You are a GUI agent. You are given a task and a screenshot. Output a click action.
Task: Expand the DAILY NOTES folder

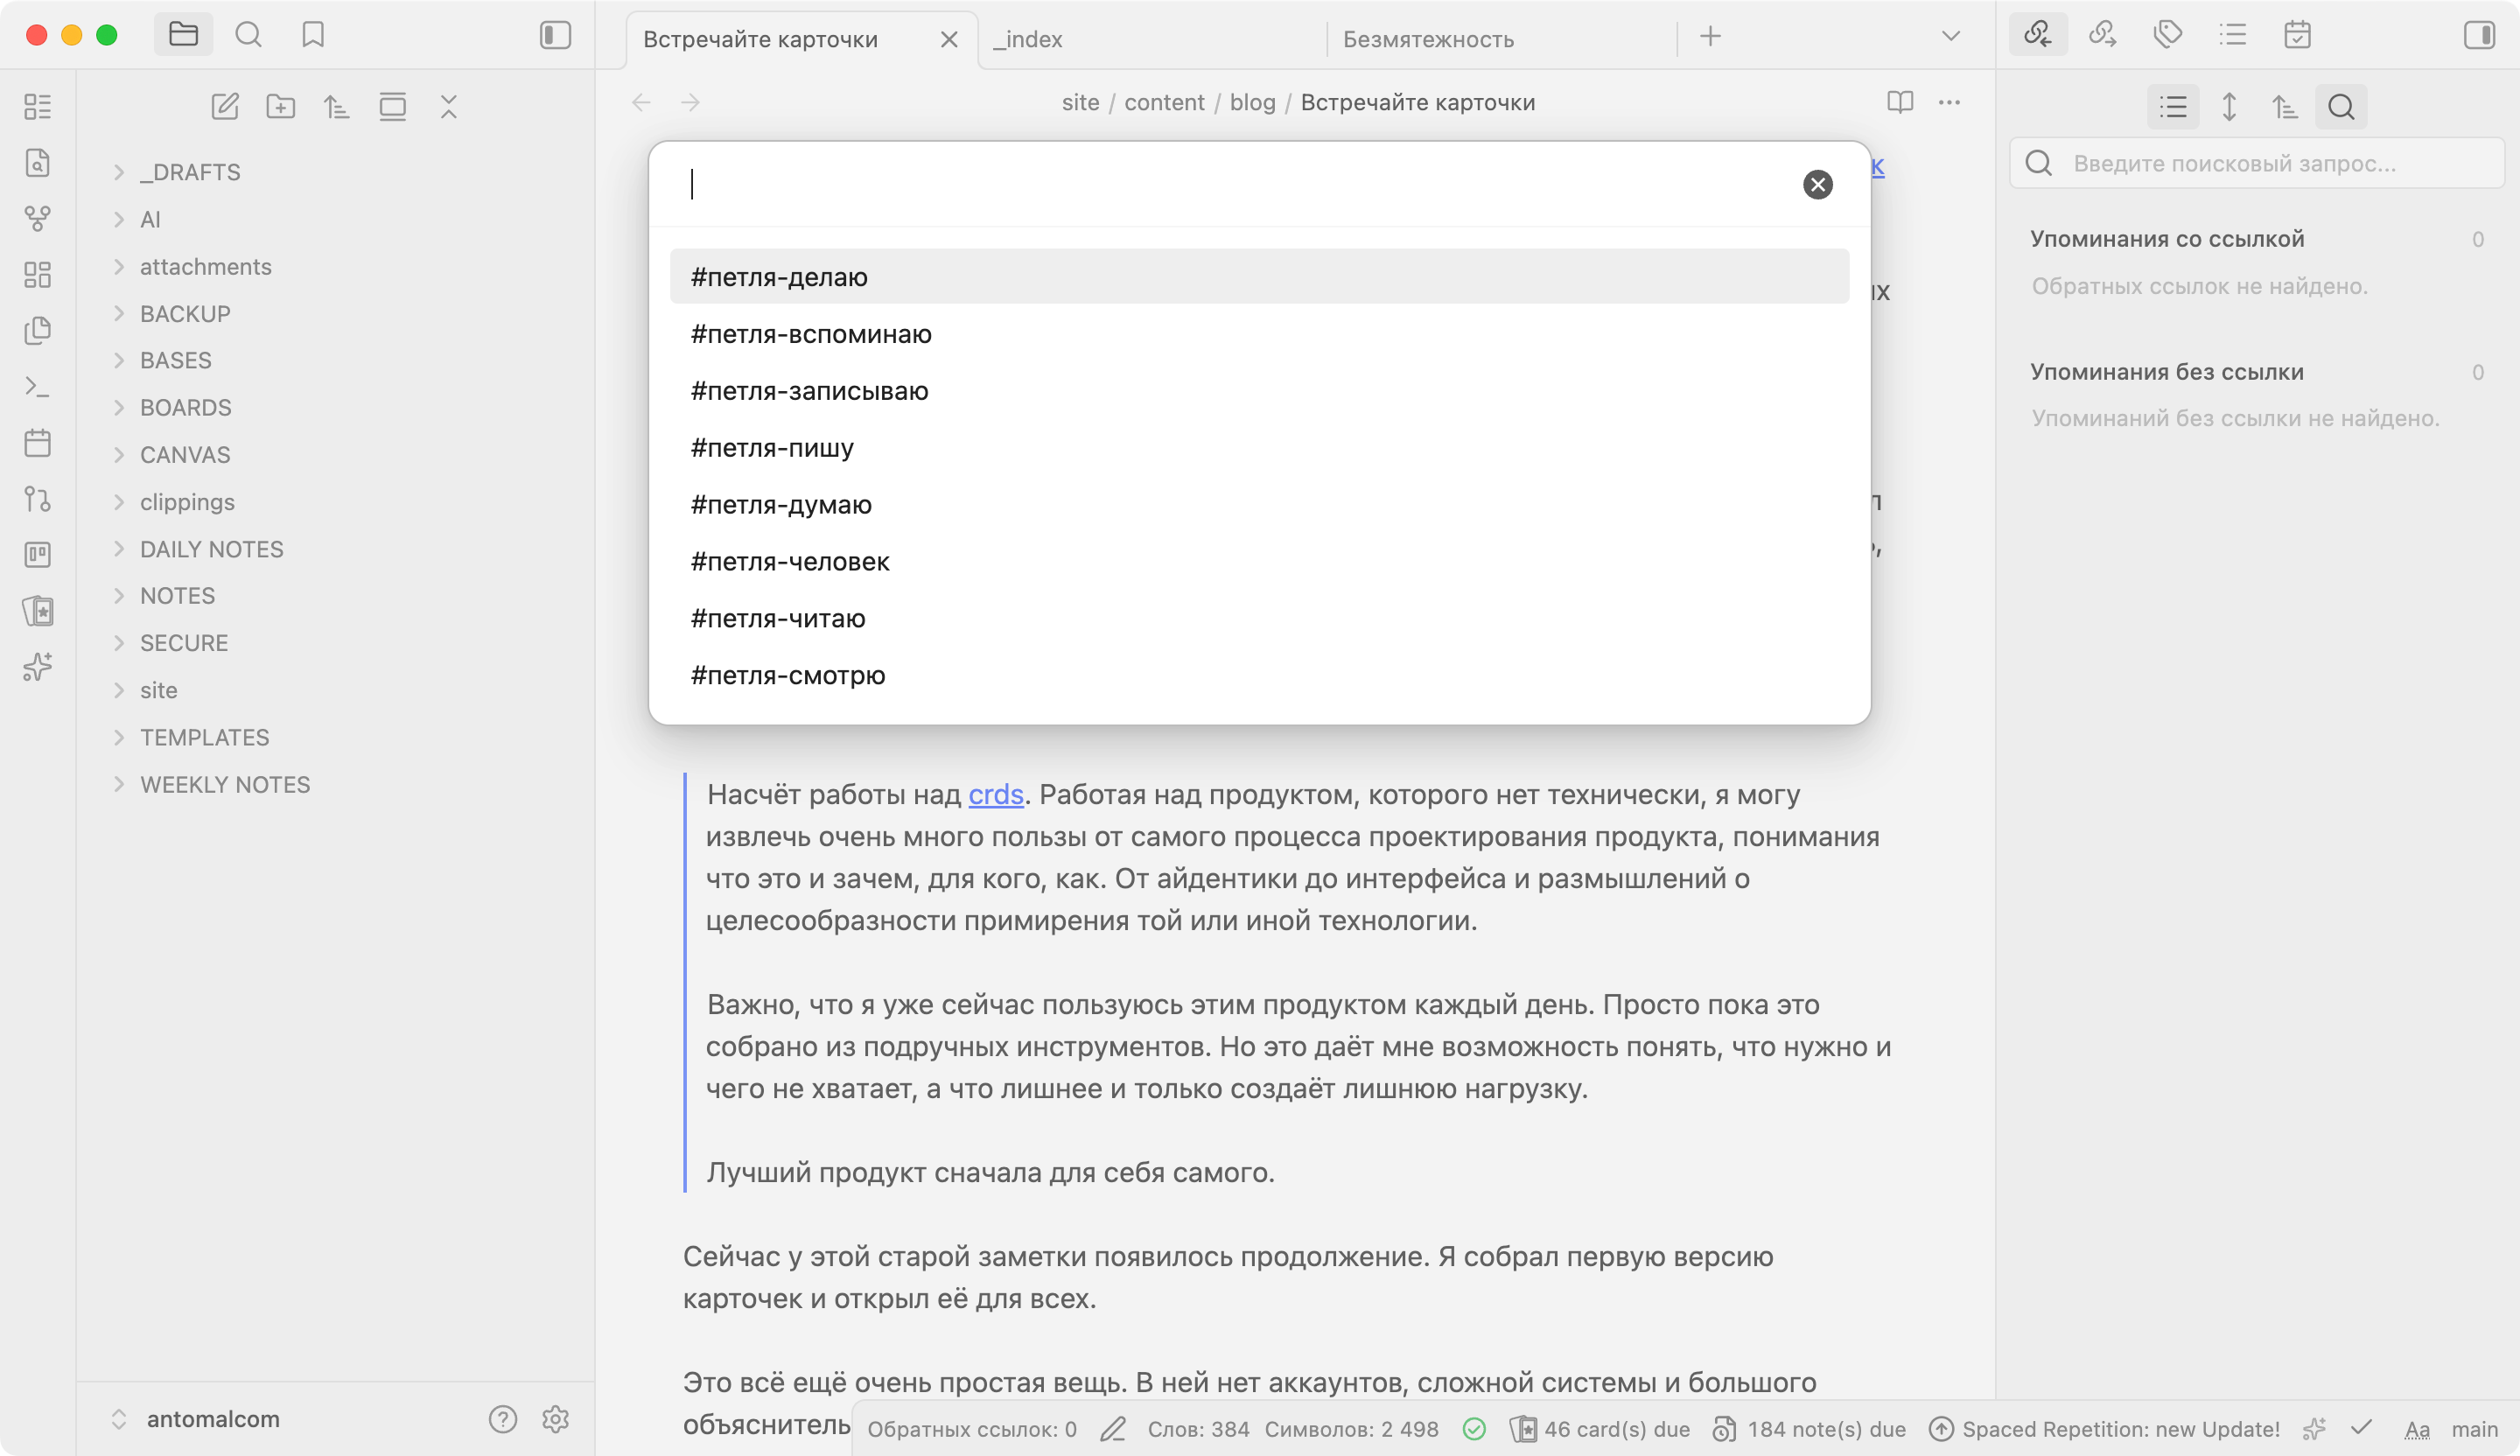(x=211, y=549)
